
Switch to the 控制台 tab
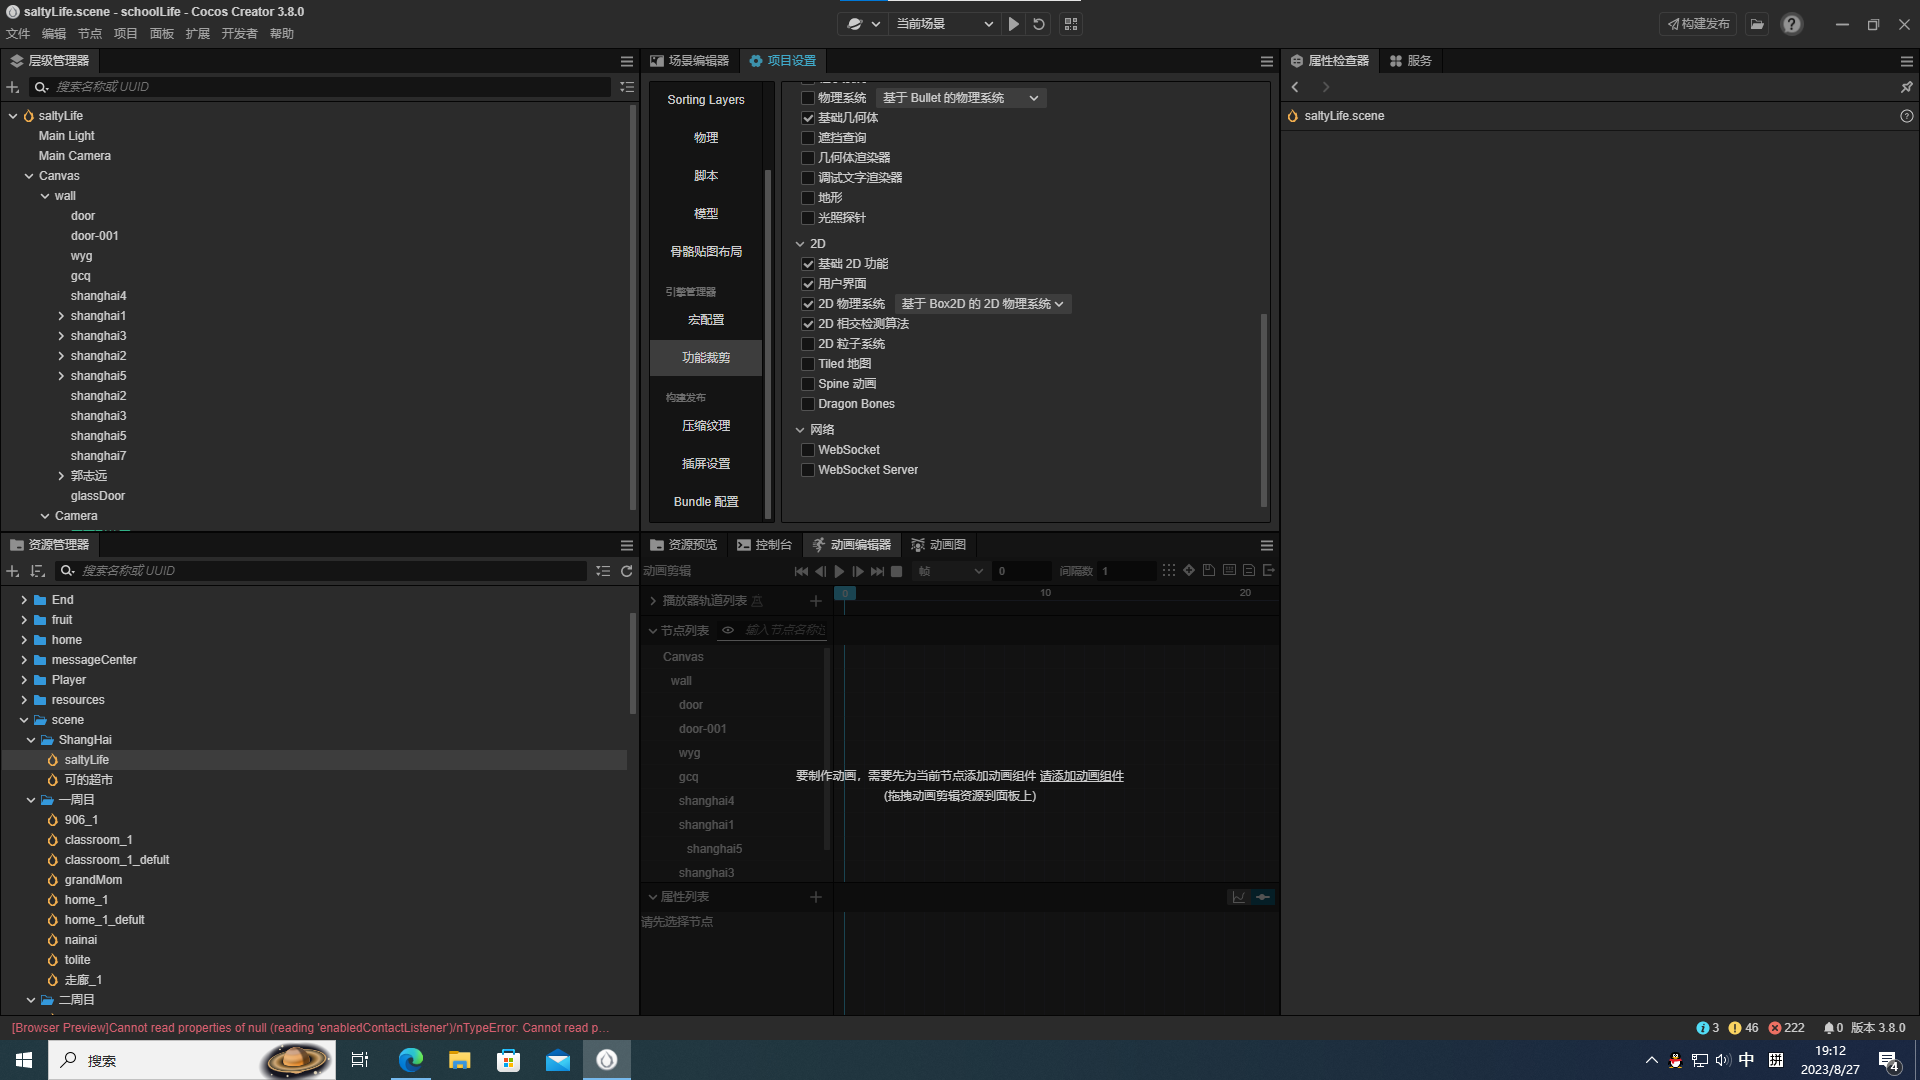tap(764, 545)
